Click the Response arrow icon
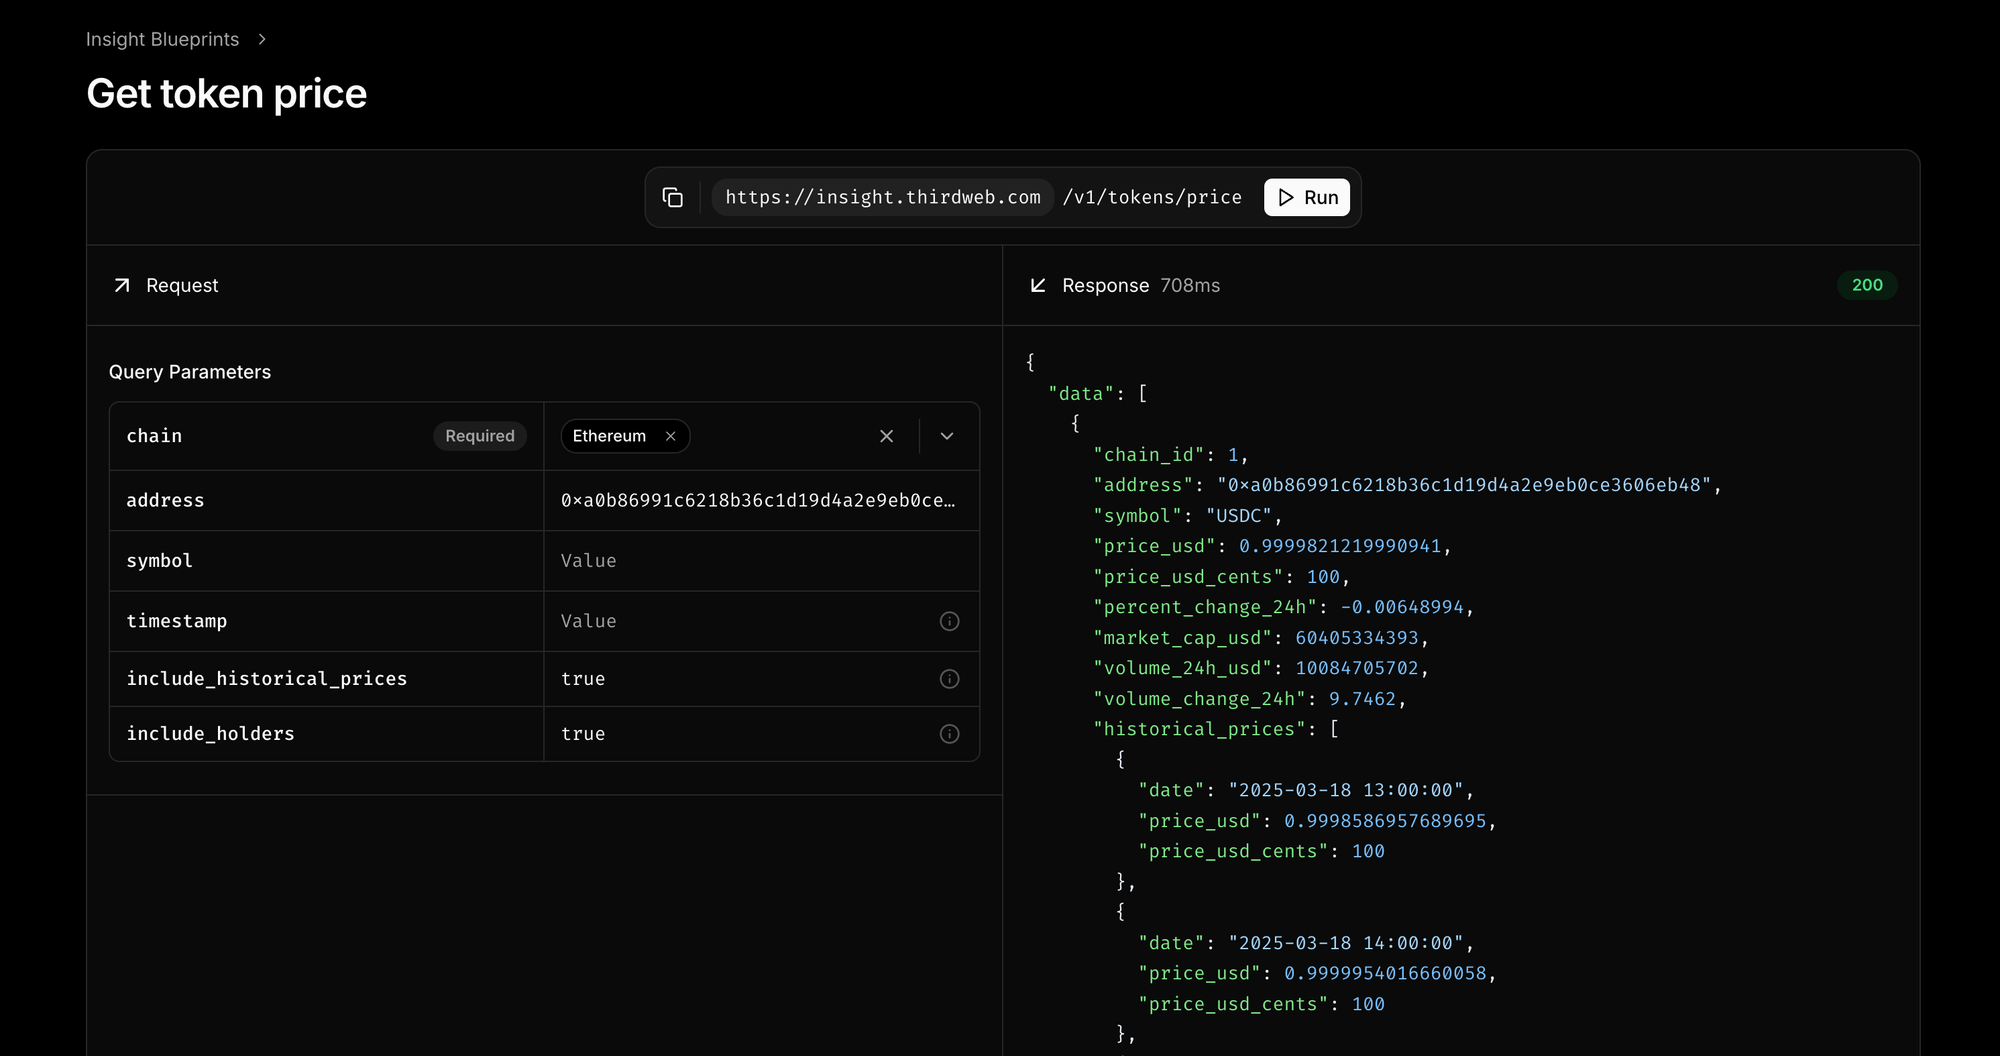Screen dimensions: 2000x1056 1038,286
